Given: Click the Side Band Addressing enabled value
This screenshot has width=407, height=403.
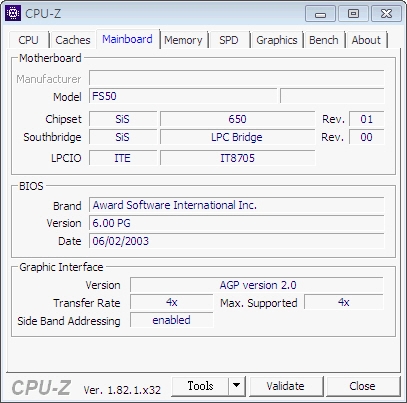Looking at the screenshot, I should point(171,320).
